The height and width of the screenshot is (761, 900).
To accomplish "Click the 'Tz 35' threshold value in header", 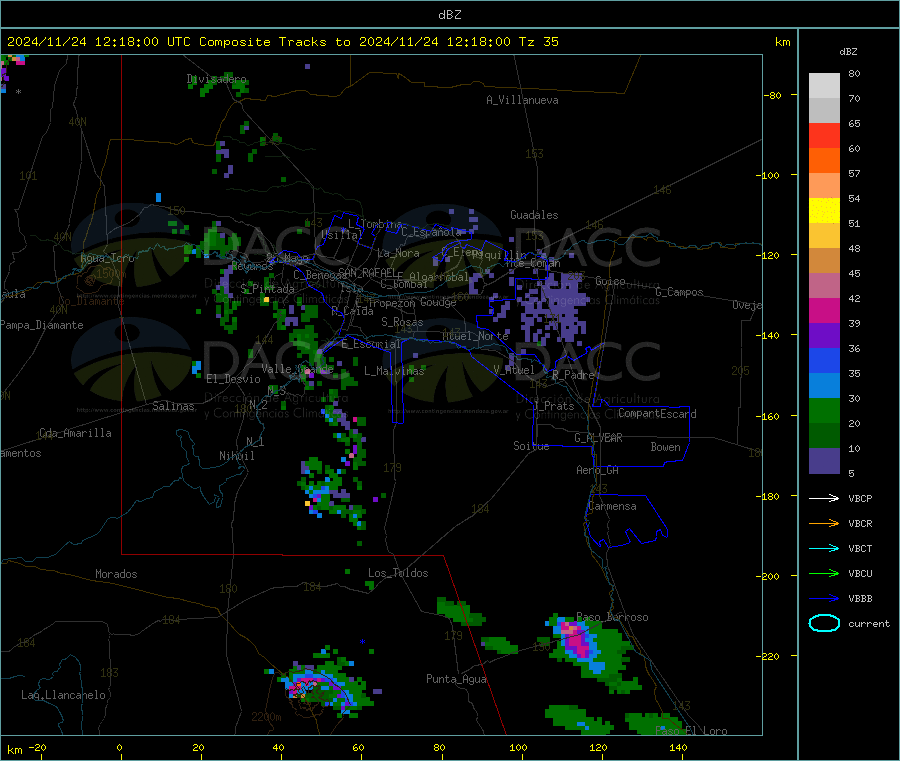I will pos(538,42).
